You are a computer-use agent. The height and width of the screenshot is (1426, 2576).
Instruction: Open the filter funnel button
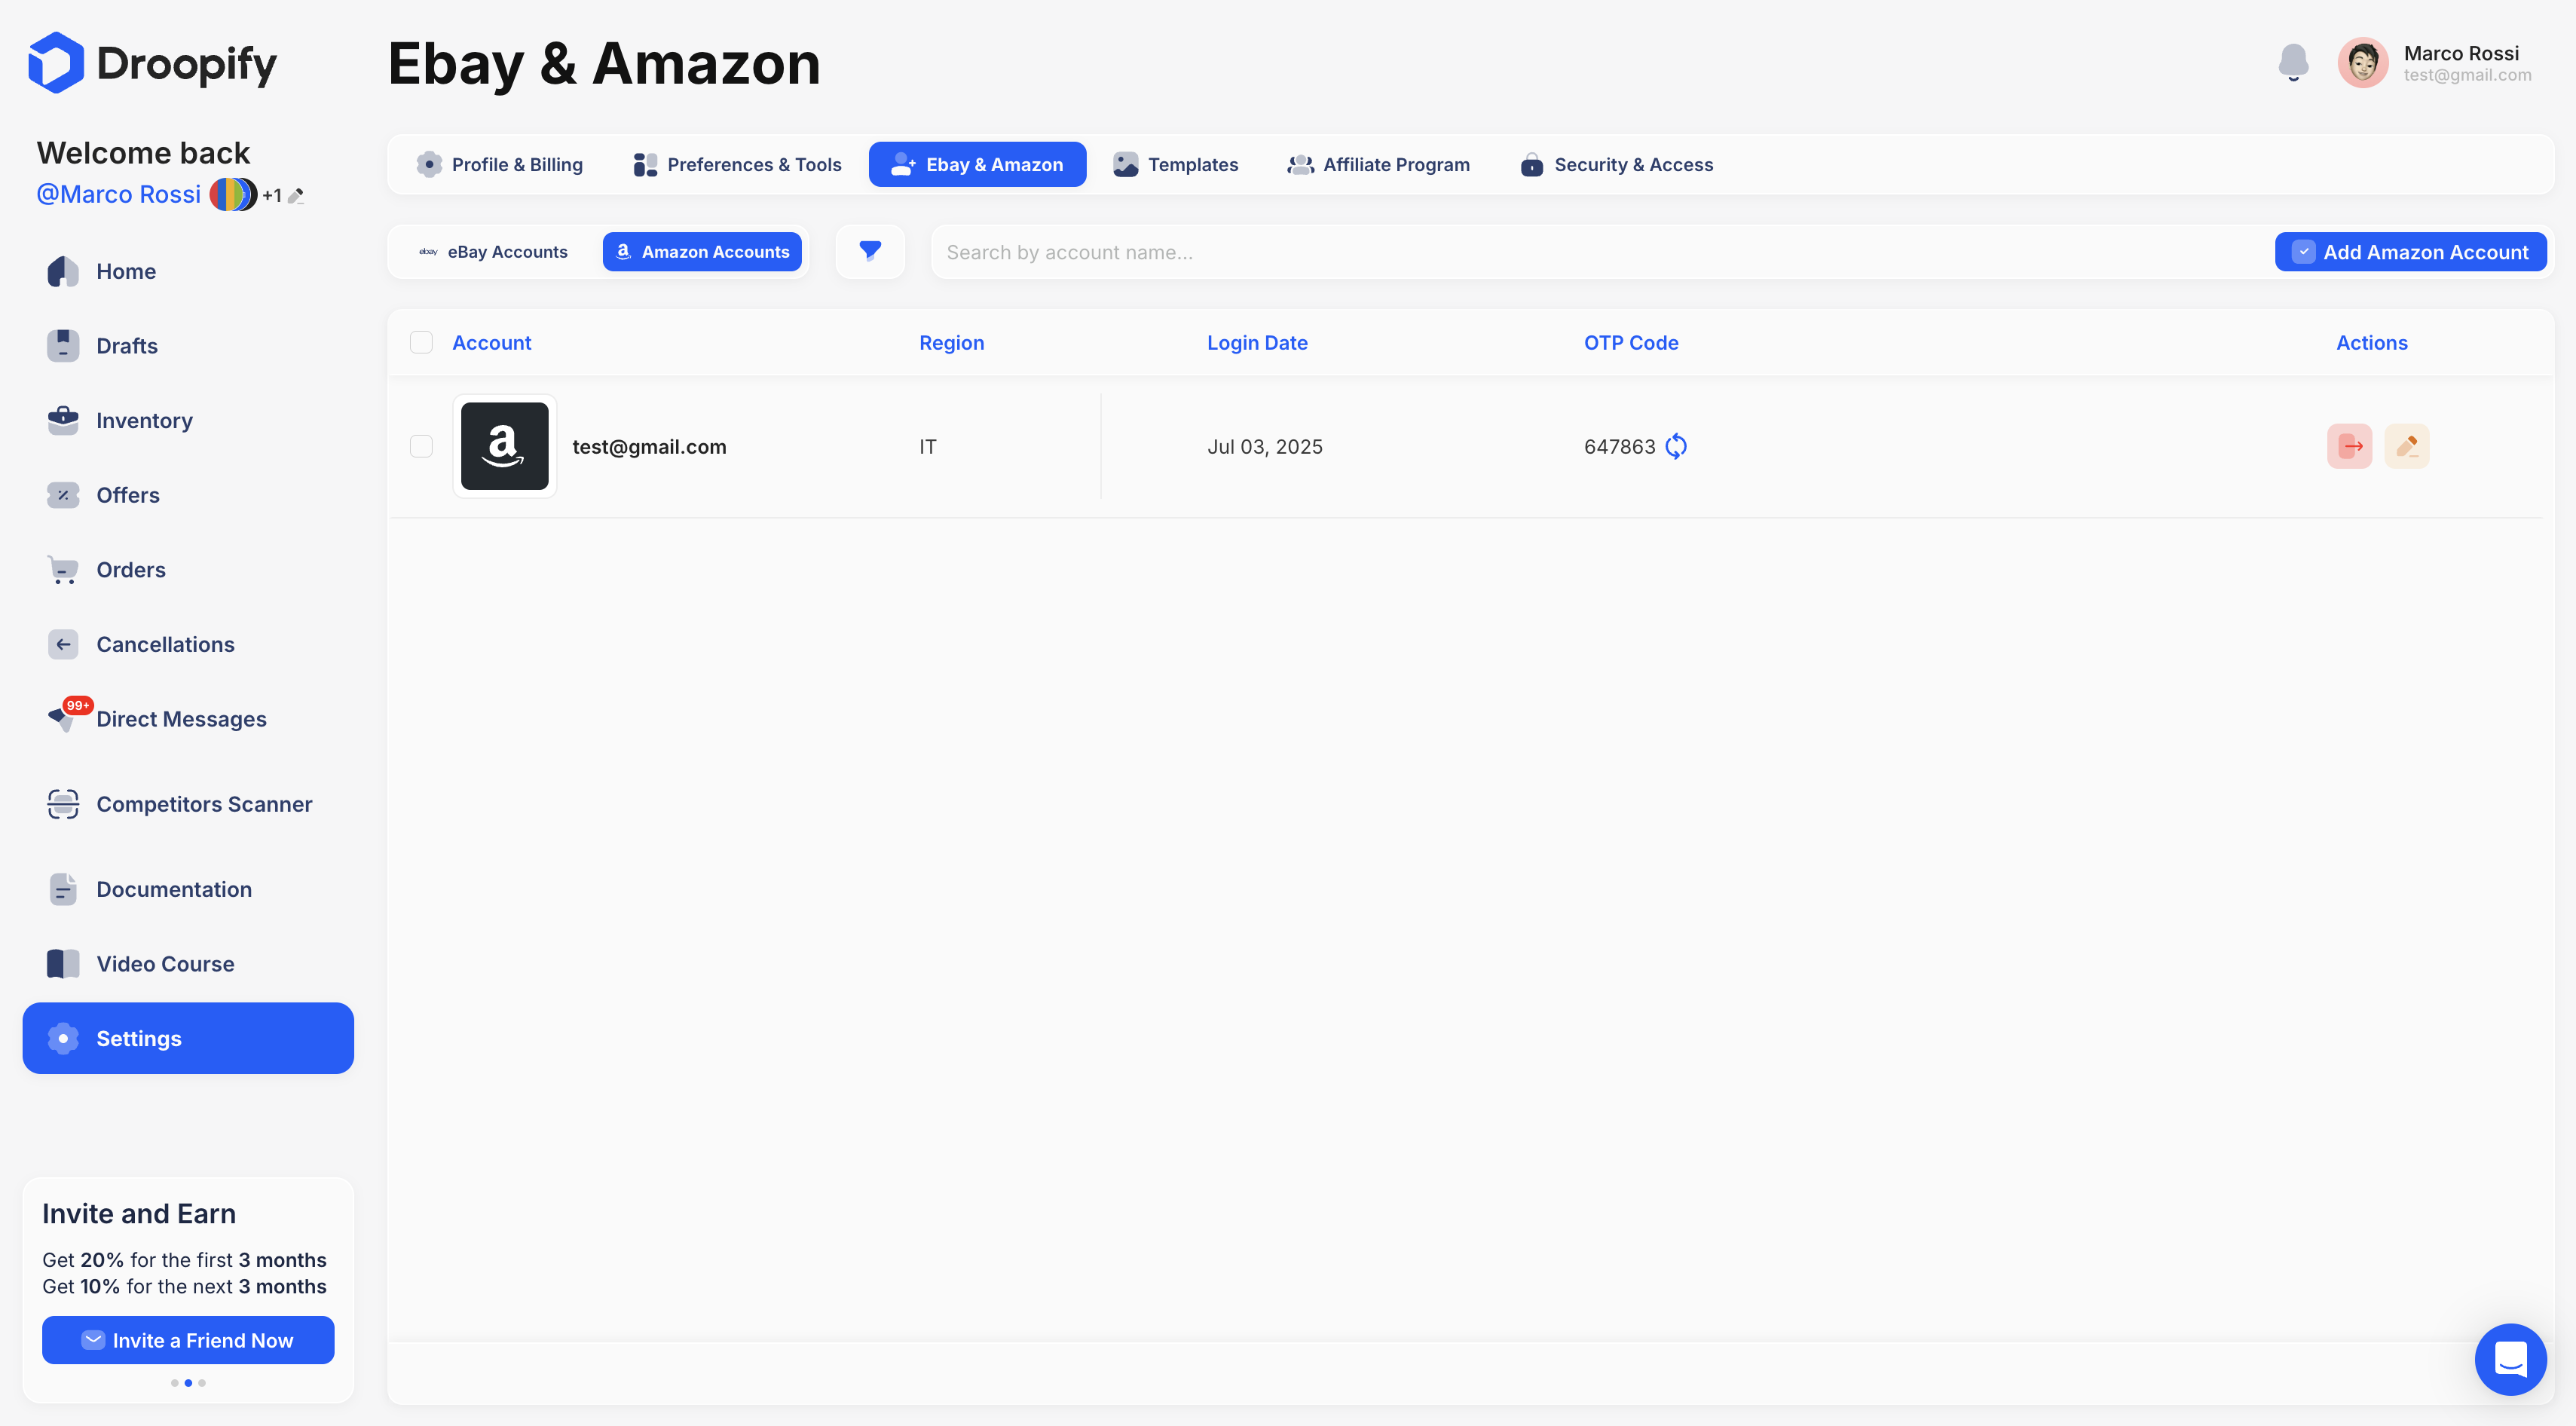(x=870, y=251)
